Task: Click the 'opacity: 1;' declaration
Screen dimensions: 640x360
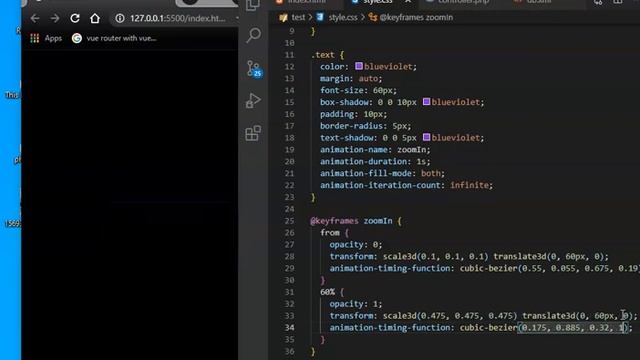Action: point(356,304)
